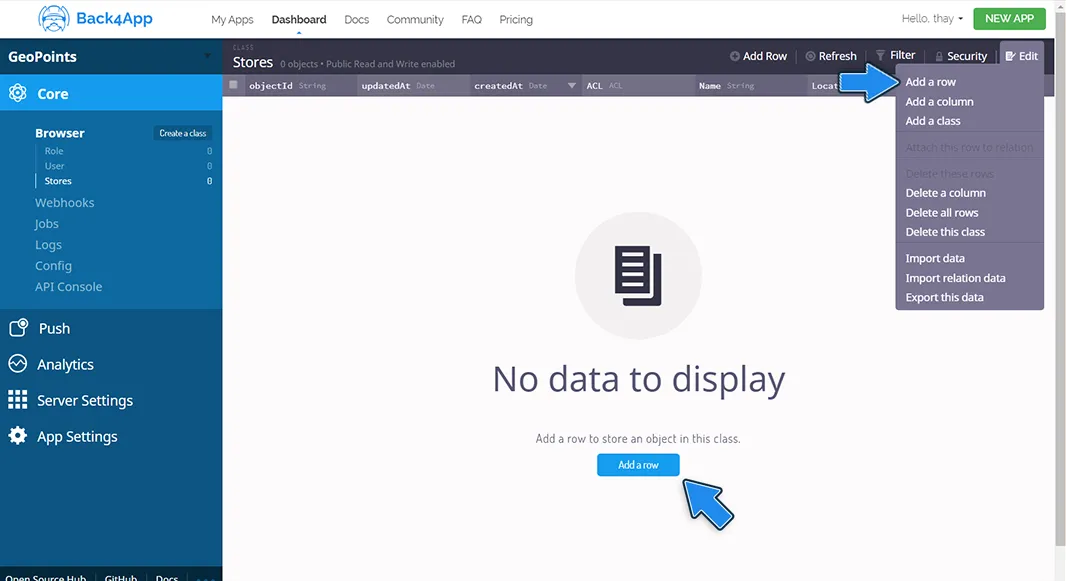
Task: Click the updatedAt column header
Action: point(413,86)
